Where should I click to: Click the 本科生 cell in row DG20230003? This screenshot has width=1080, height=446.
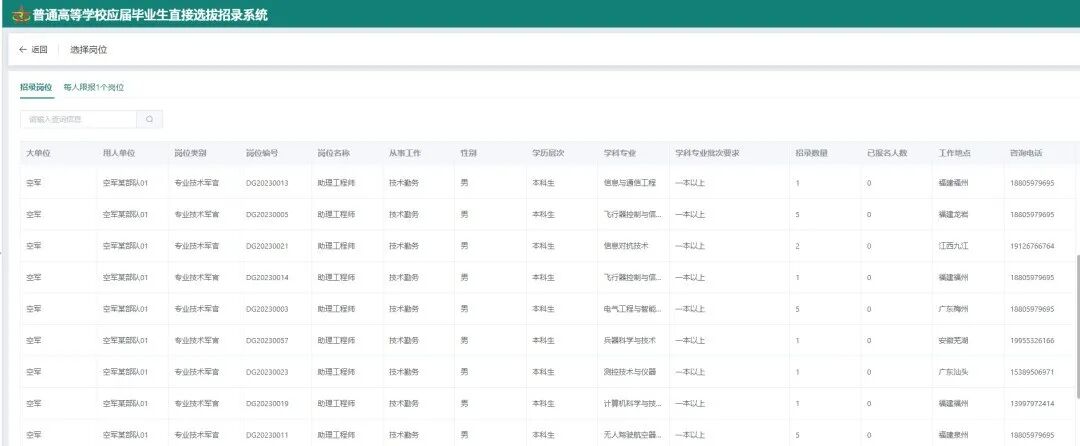[x=543, y=309]
